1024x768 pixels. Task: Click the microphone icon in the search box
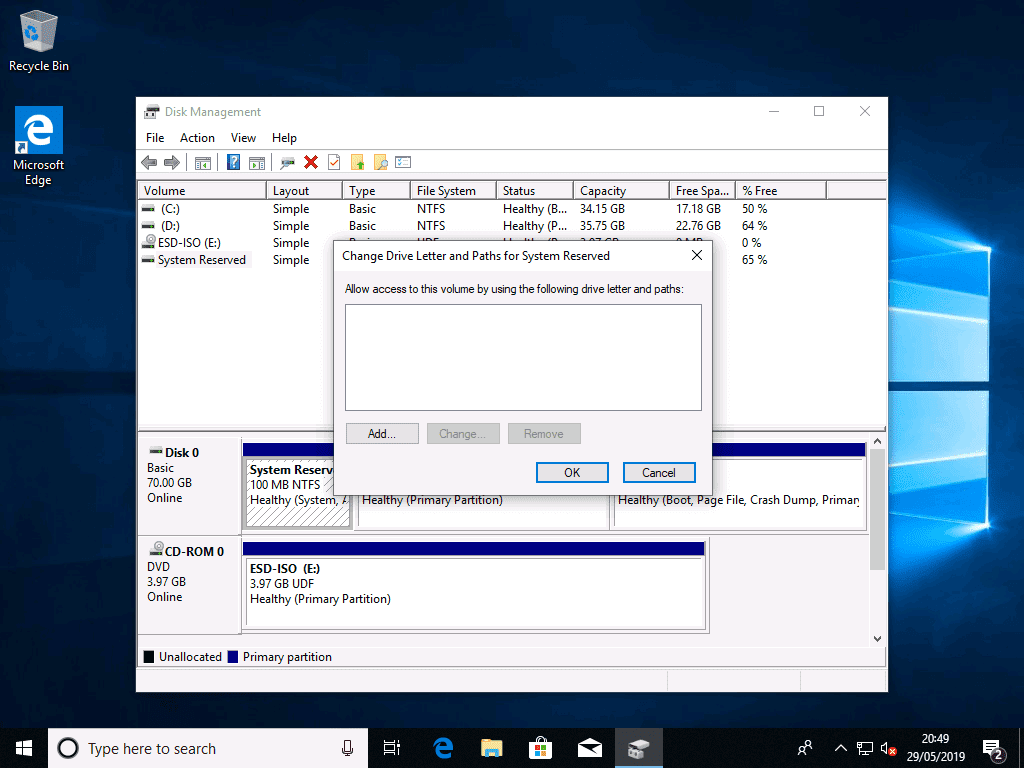click(x=347, y=748)
